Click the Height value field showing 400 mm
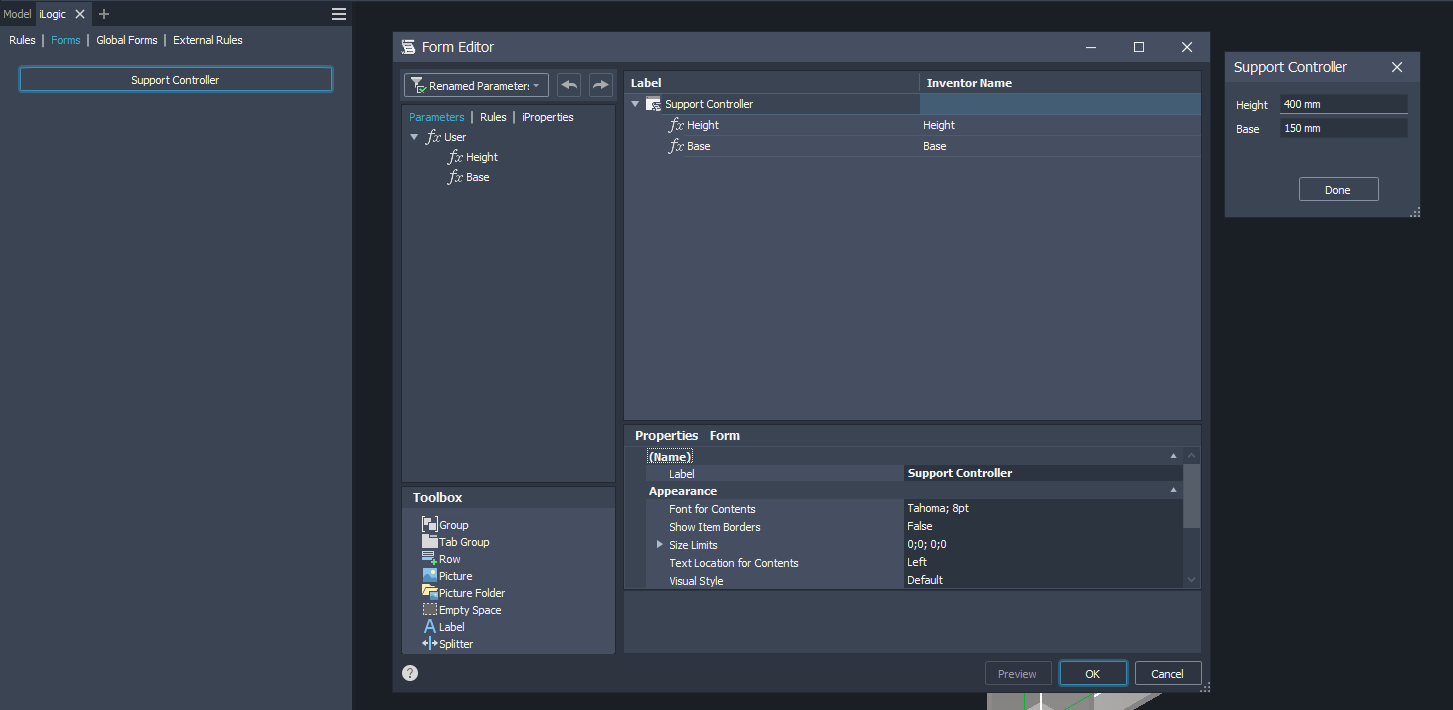Viewport: 1453px width, 710px height. coord(1343,104)
